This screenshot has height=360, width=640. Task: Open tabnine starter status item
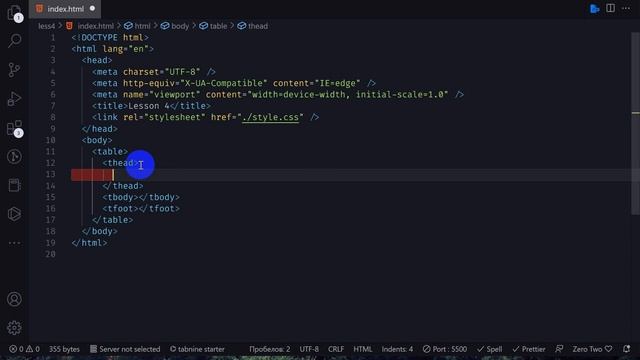(x=197, y=349)
